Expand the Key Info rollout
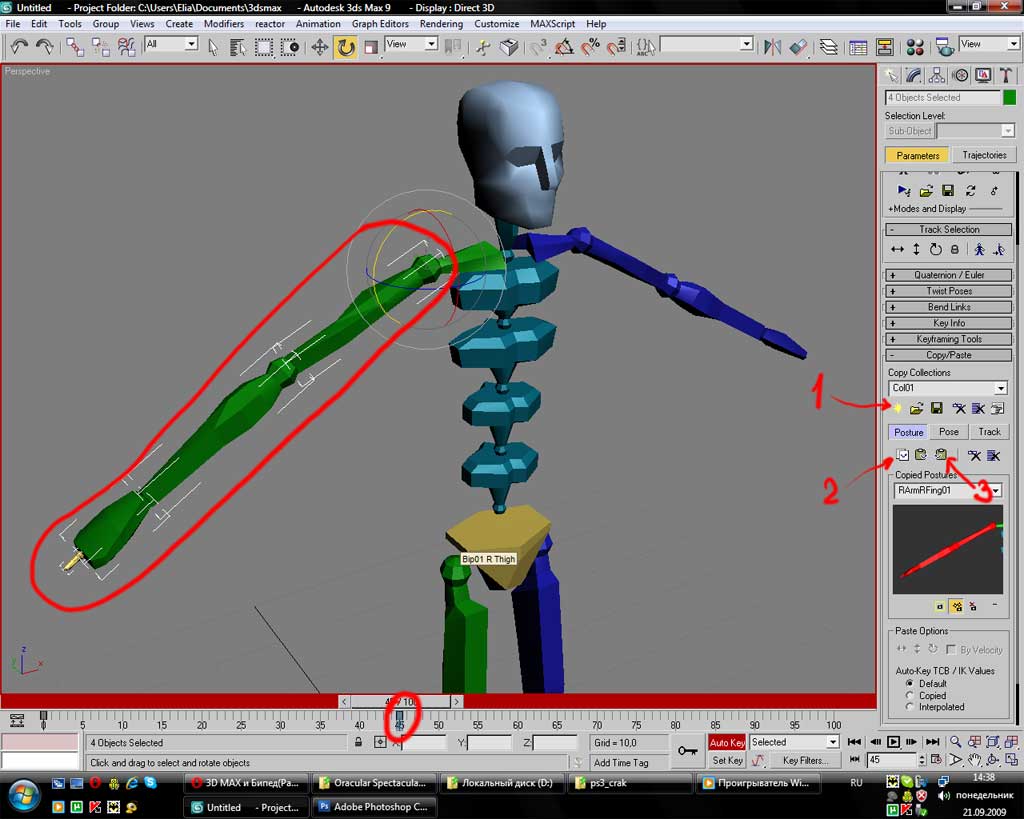Image resolution: width=1024 pixels, height=819 pixels. click(x=948, y=323)
